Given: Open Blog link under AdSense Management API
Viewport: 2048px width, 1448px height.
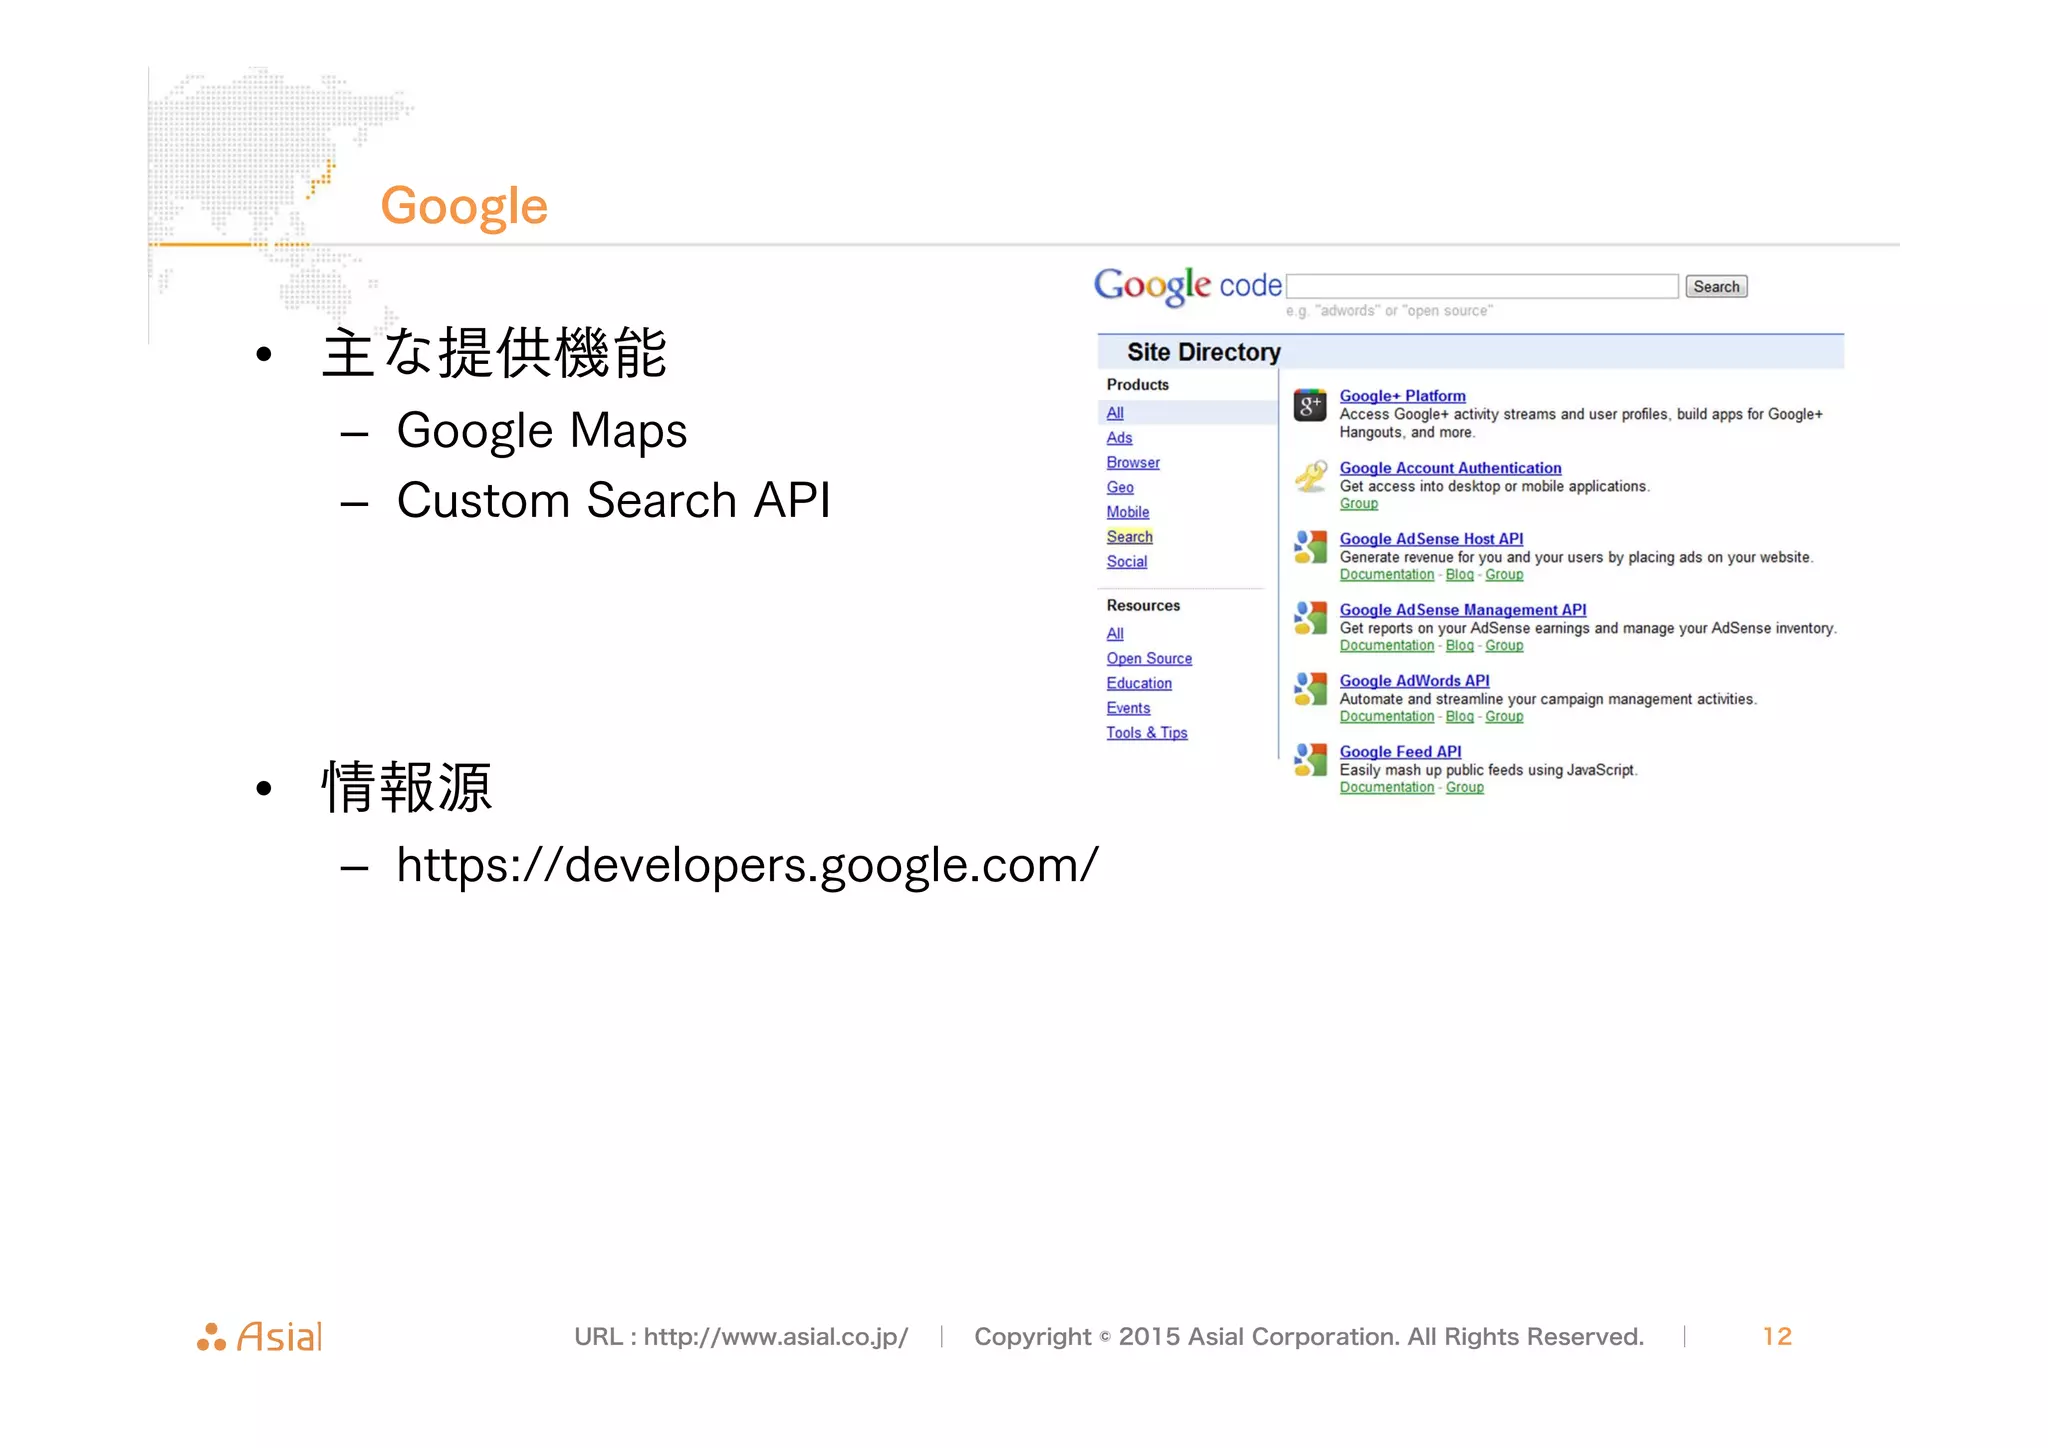Looking at the screenshot, I should pos(1459,646).
